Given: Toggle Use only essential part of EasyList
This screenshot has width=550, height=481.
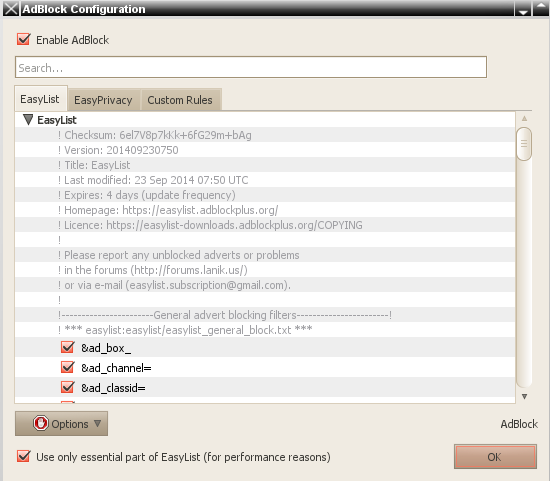Looking at the screenshot, I should 24,456.
